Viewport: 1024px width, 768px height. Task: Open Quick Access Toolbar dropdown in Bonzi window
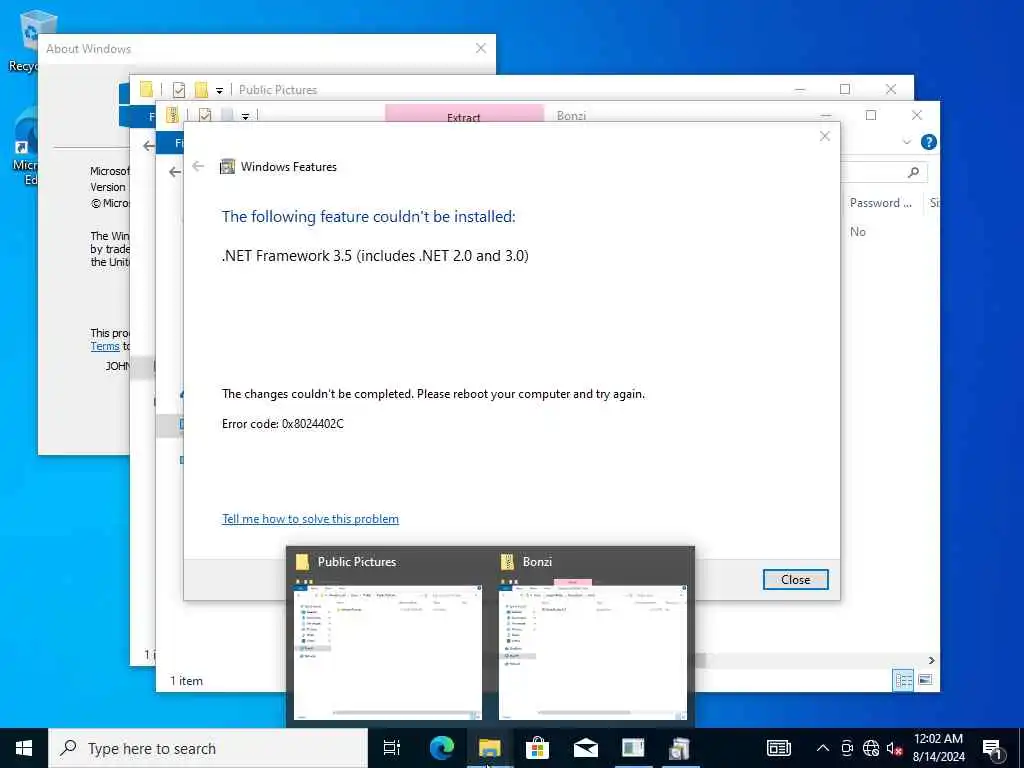tap(246, 116)
